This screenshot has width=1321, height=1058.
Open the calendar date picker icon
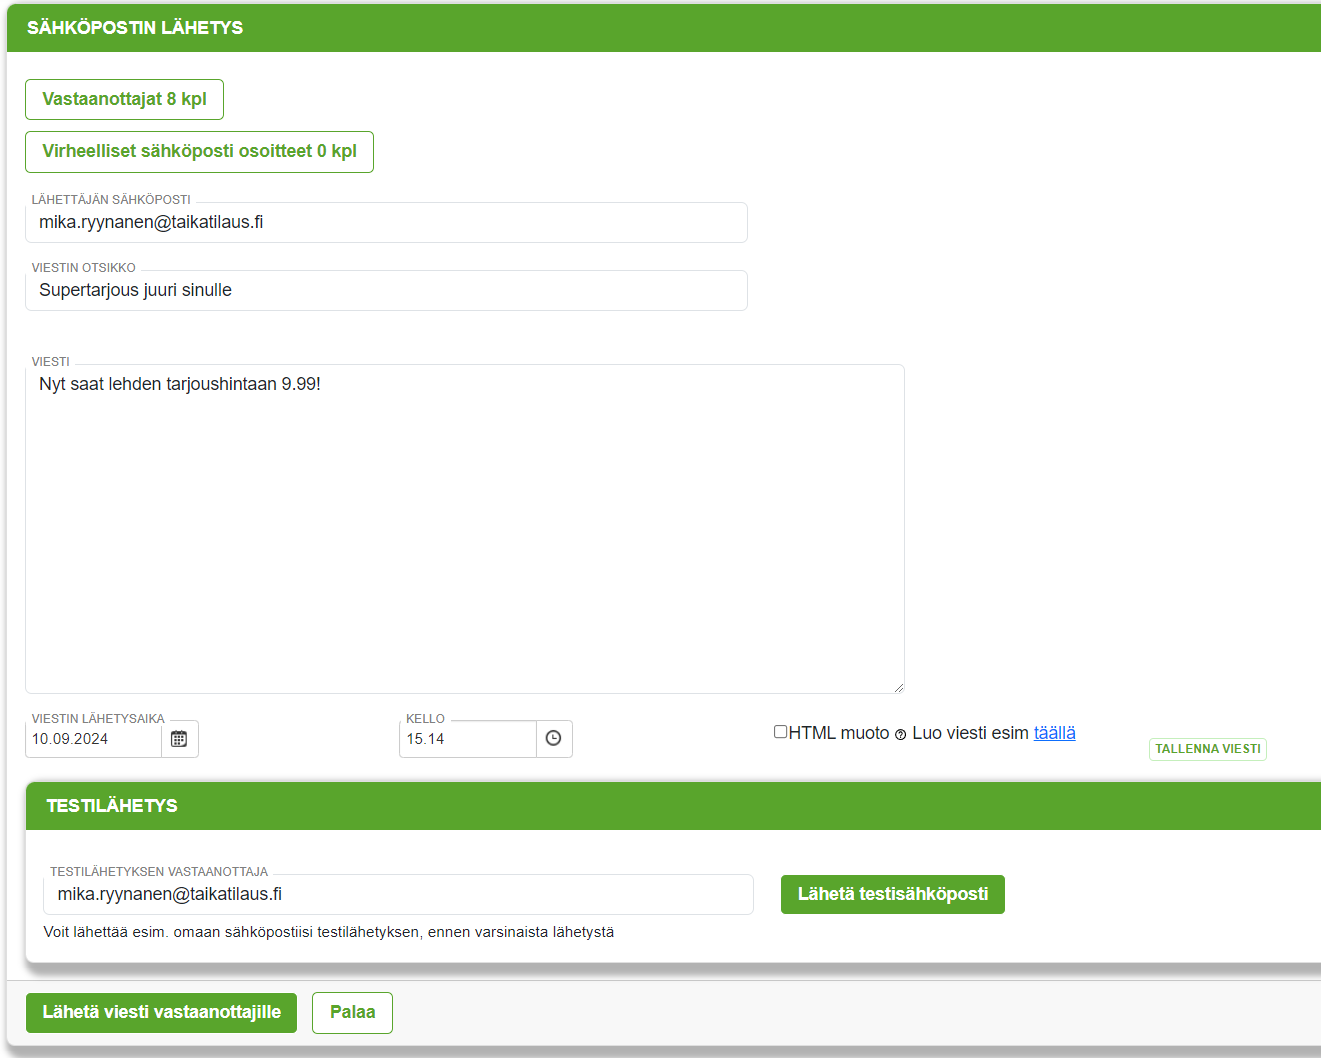coord(179,739)
